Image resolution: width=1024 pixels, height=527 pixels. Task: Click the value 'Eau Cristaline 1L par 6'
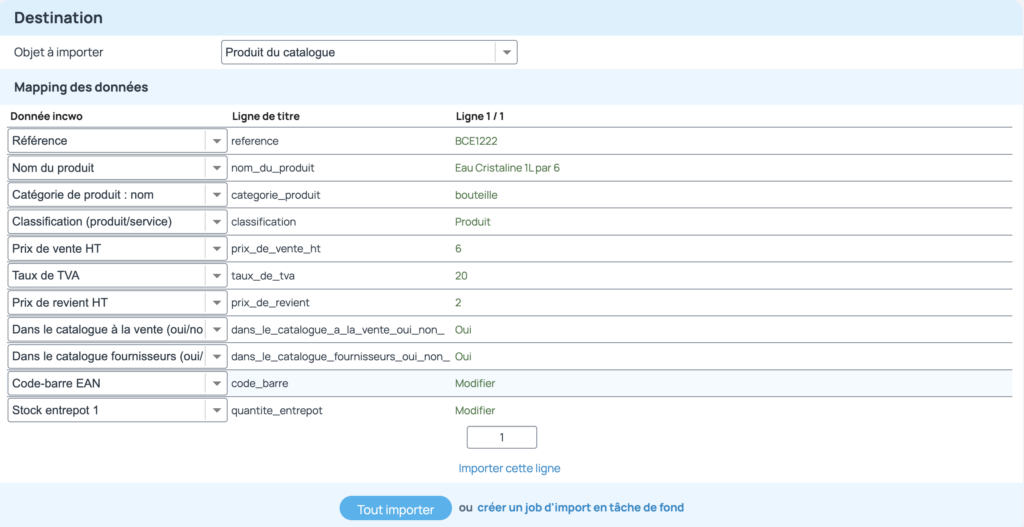[507, 168]
